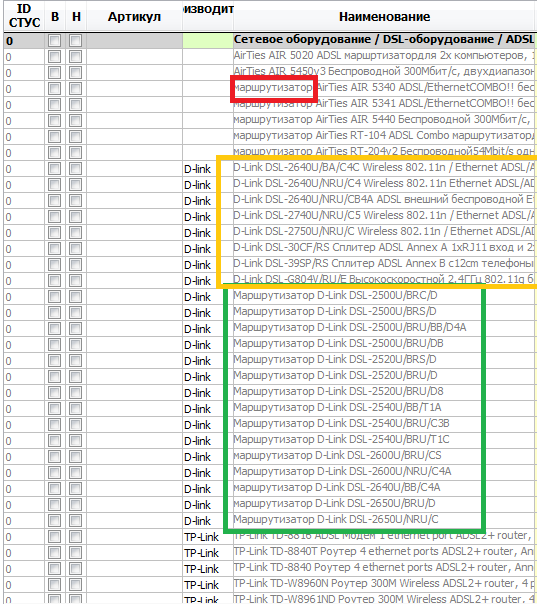Viewport: 537px width, 604px height.
Task: Click empty Артикул cell in DSL-2600U/BRU/CS row
Action: click(x=134, y=456)
